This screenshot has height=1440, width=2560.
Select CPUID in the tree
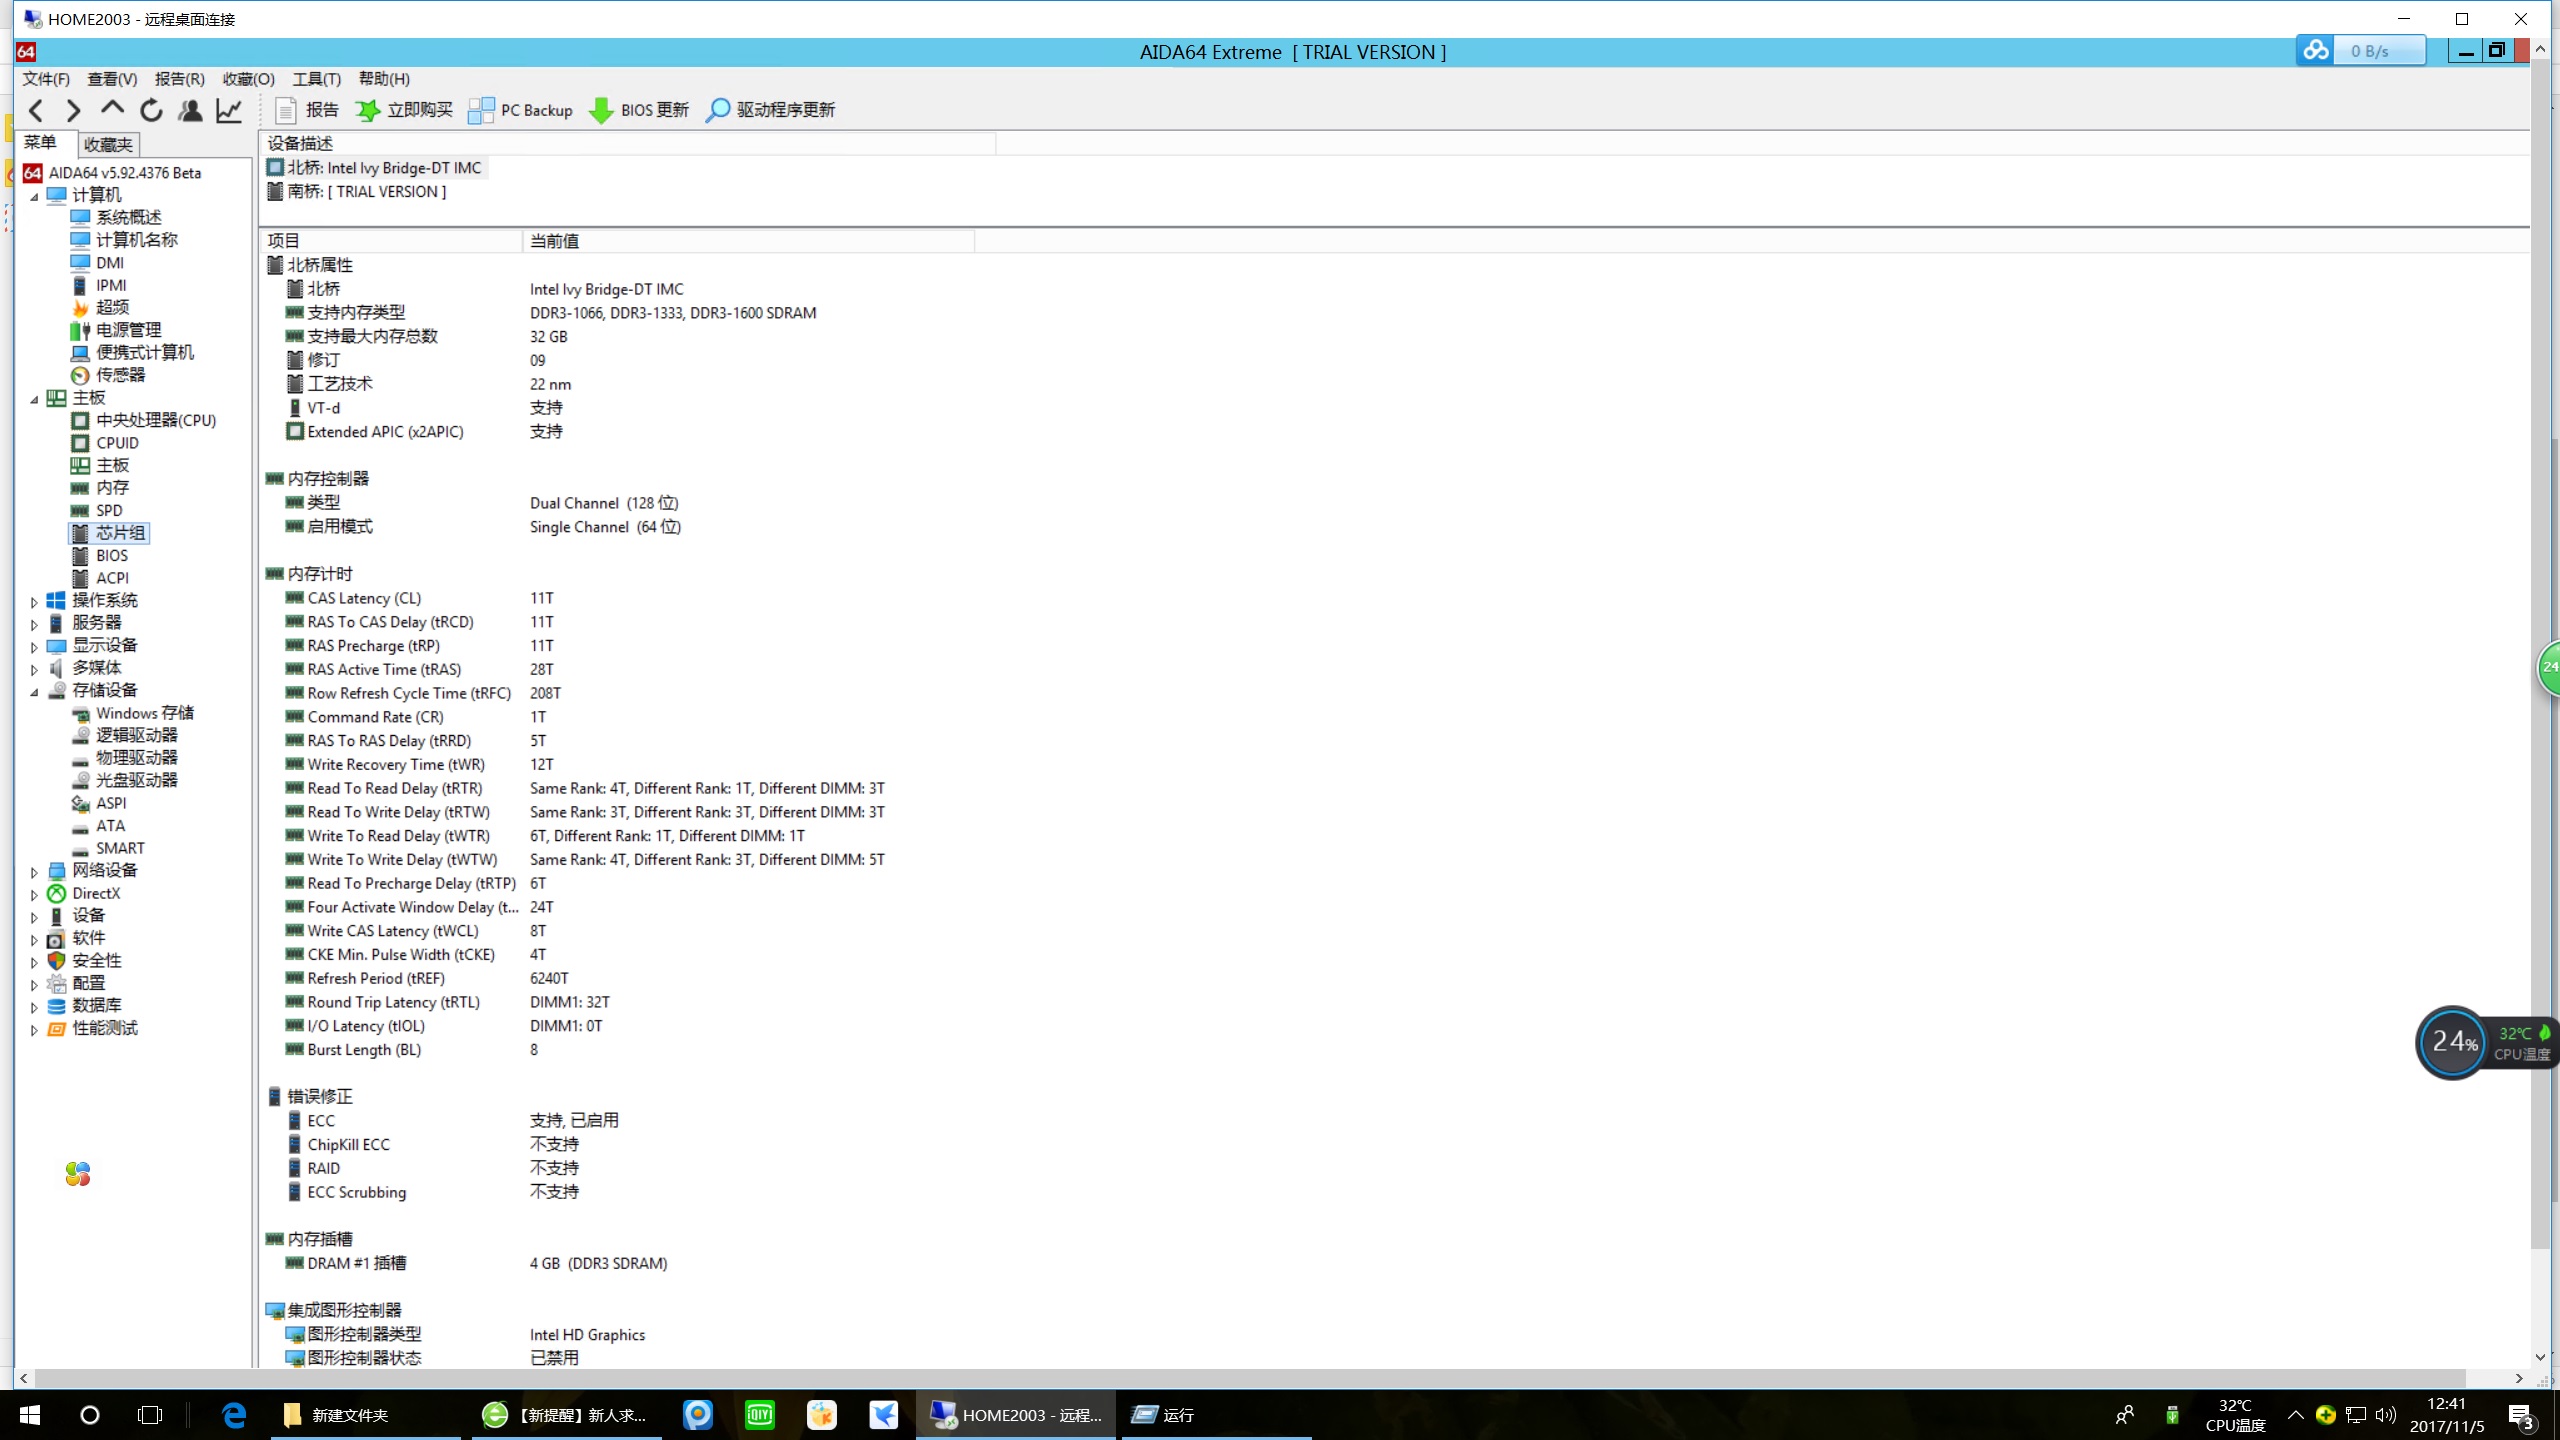click(117, 443)
